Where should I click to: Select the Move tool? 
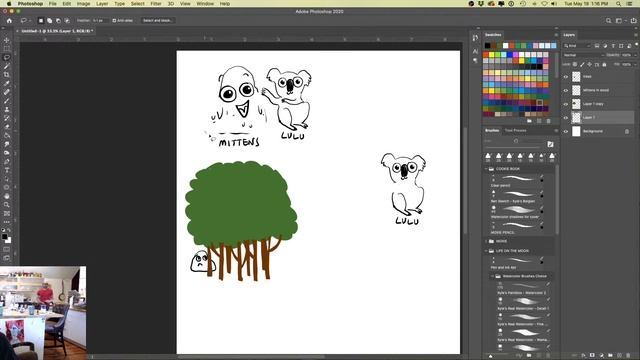pyautogui.click(x=7, y=40)
